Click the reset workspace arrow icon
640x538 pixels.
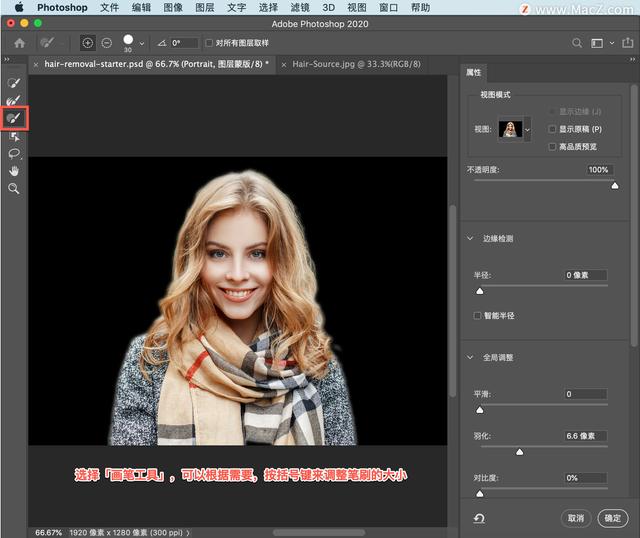tap(479, 518)
